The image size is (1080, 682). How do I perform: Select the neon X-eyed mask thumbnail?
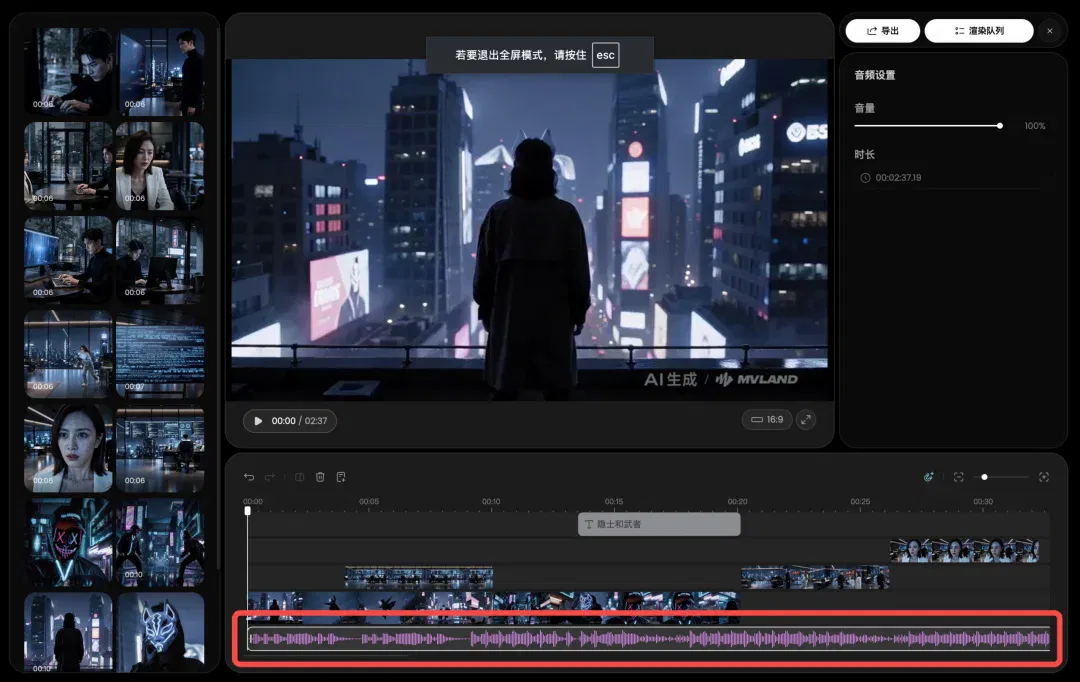click(68, 542)
